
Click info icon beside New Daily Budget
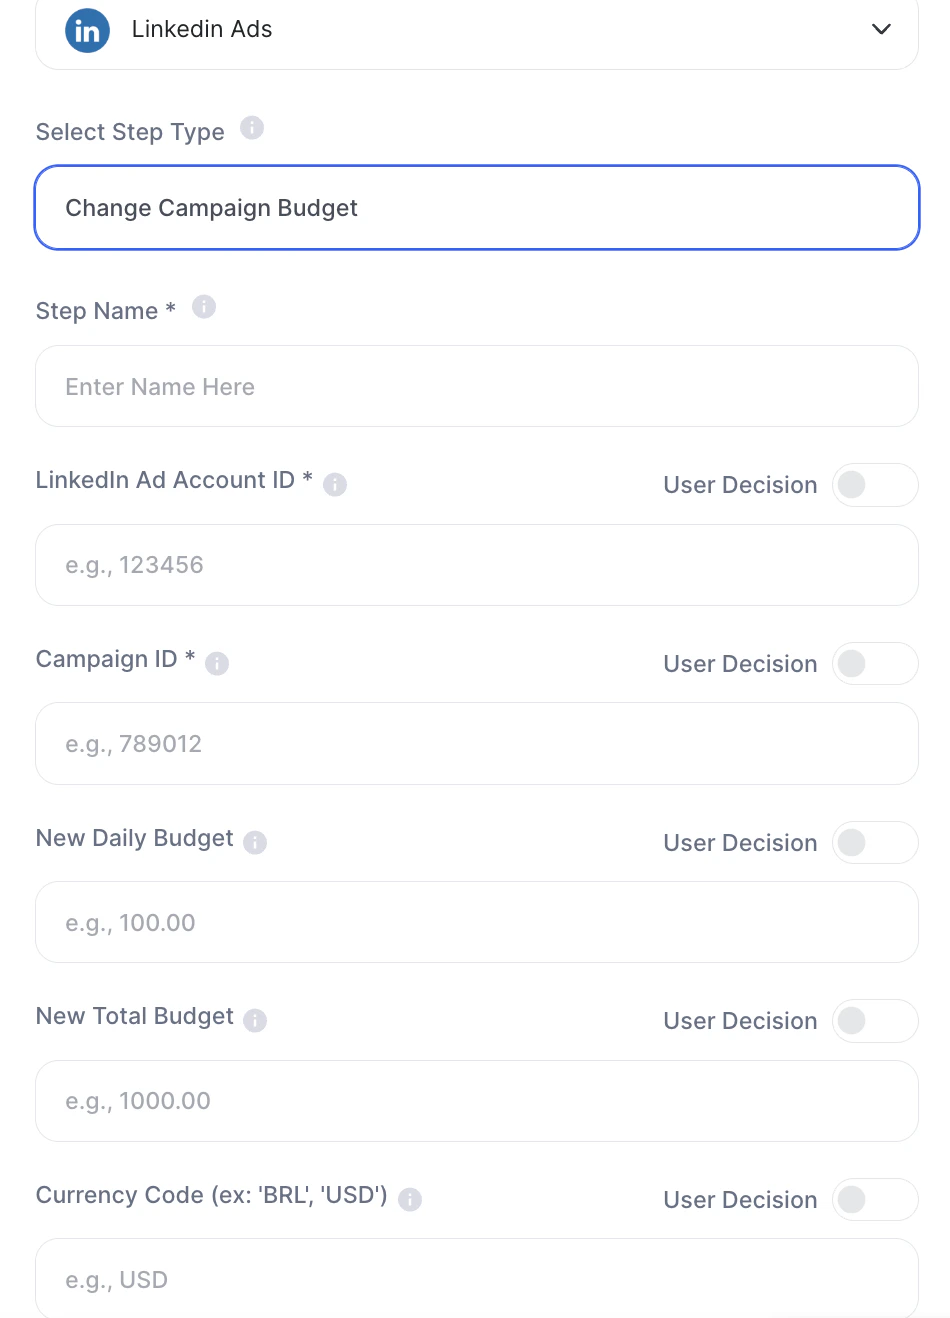pyautogui.click(x=255, y=843)
